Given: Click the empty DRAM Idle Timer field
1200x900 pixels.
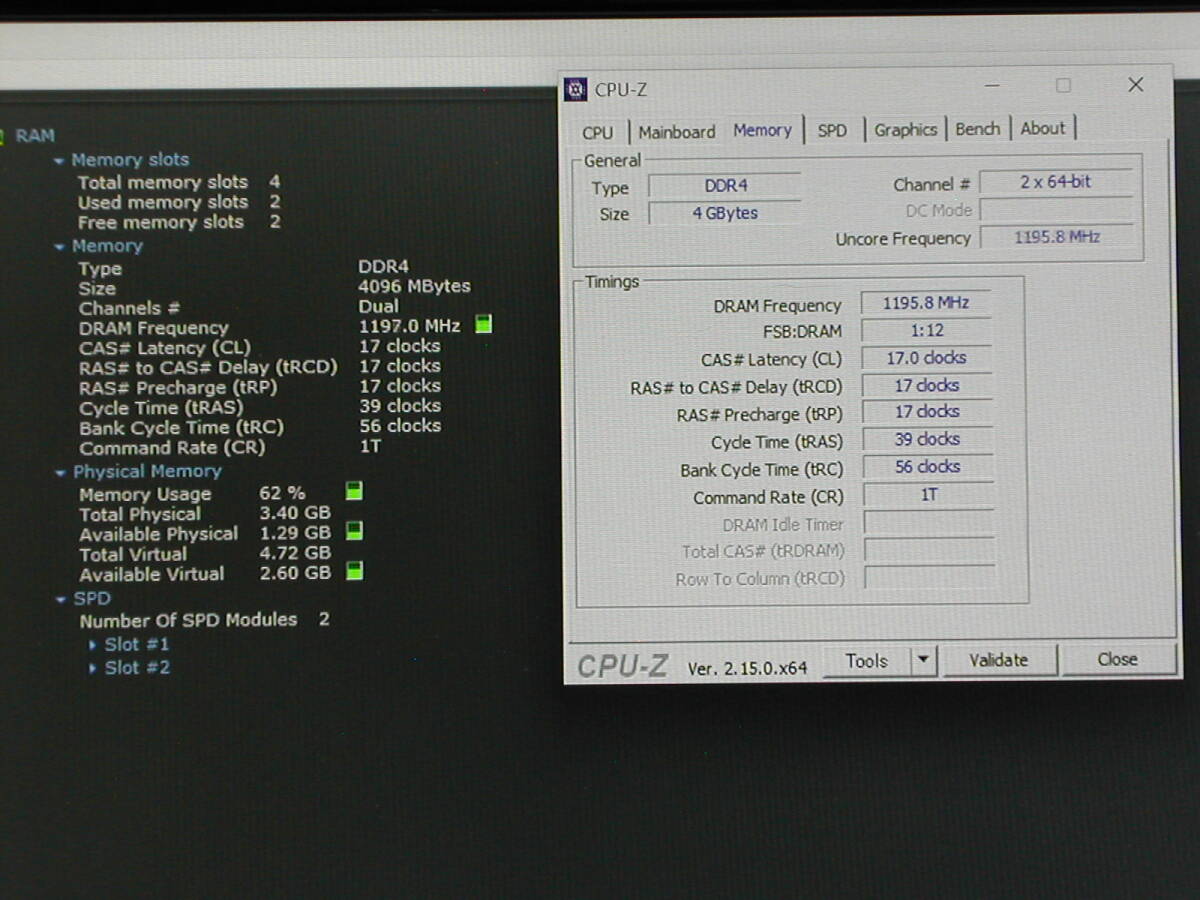Looking at the screenshot, I should [929, 523].
